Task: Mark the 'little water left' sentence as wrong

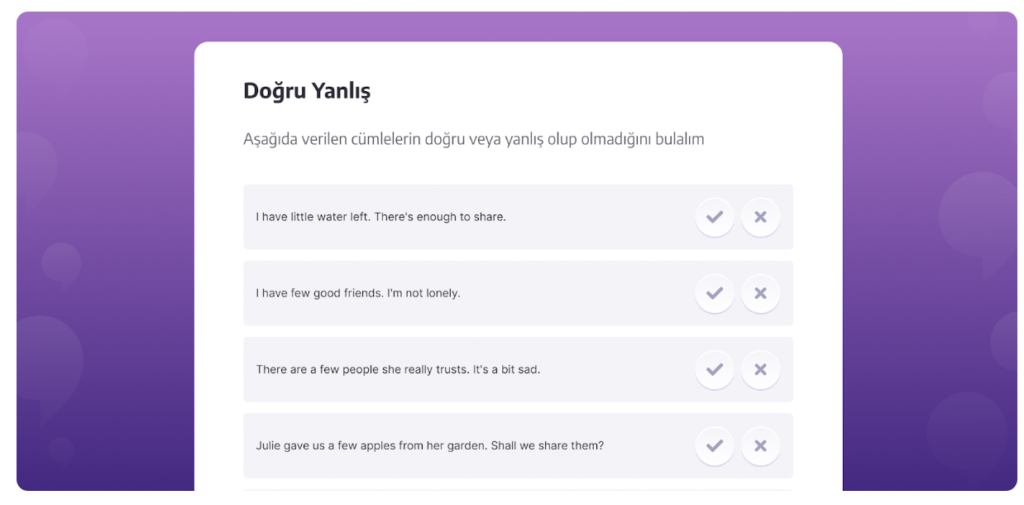Action: point(760,217)
